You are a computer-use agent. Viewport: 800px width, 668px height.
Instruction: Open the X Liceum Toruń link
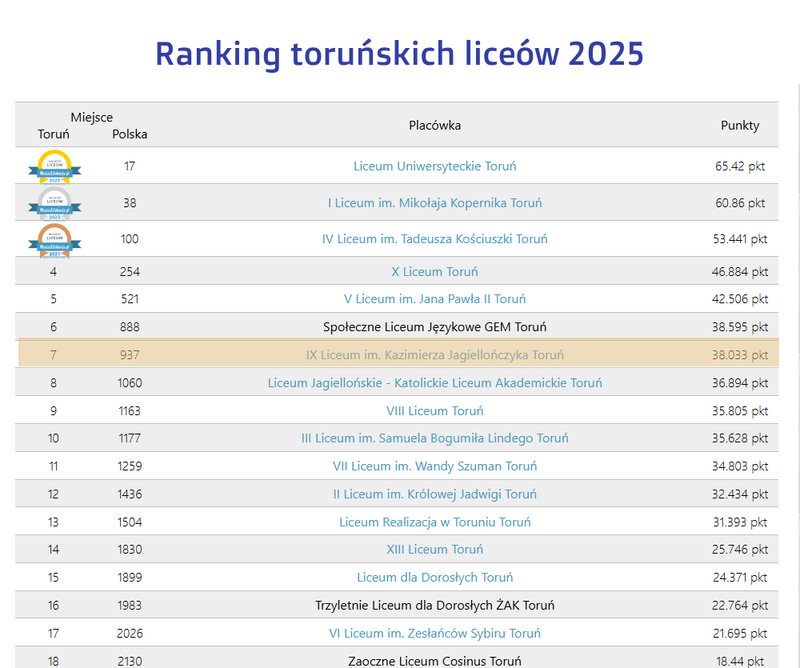click(435, 271)
